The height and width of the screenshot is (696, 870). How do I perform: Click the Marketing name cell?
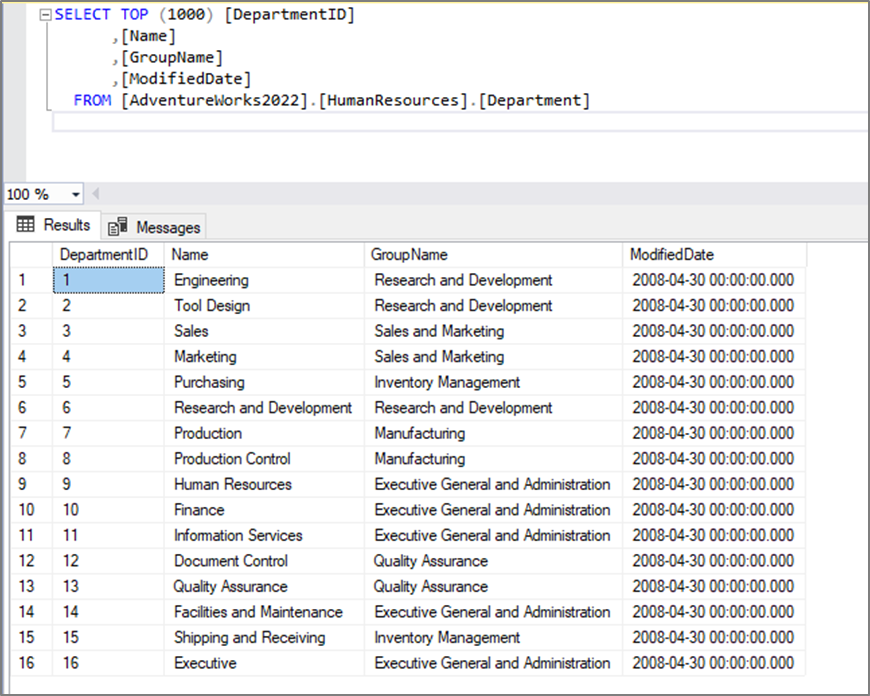pyautogui.click(x=264, y=356)
